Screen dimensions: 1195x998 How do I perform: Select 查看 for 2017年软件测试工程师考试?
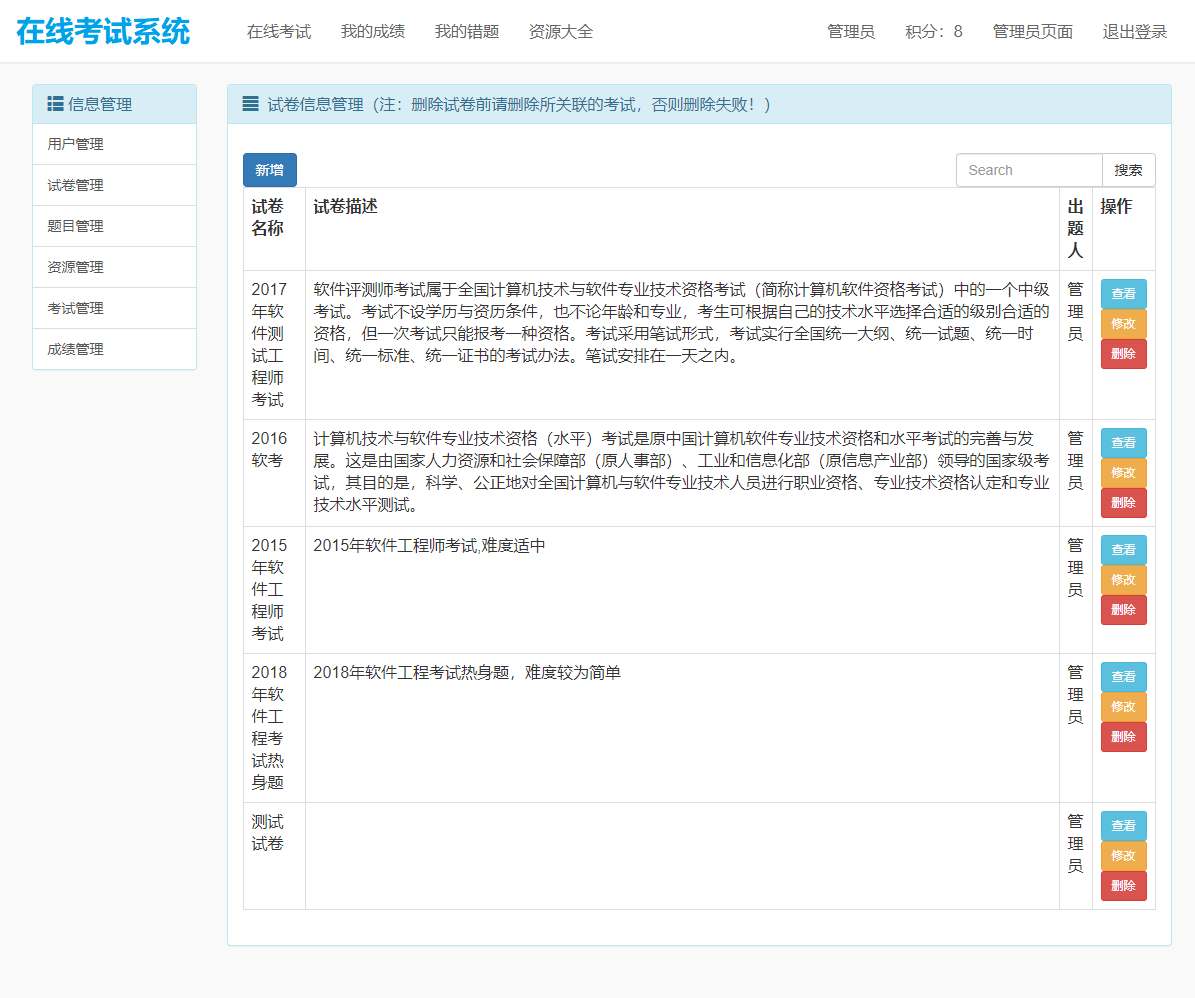click(1123, 293)
